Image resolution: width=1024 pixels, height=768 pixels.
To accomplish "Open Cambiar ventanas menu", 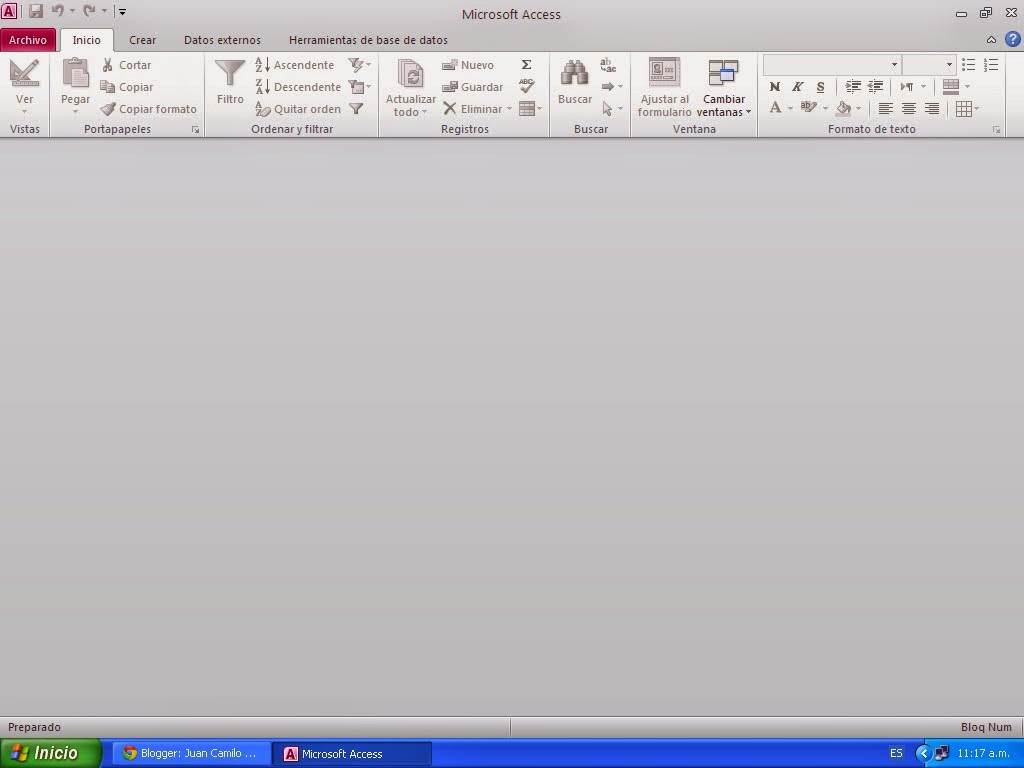I will 724,87.
